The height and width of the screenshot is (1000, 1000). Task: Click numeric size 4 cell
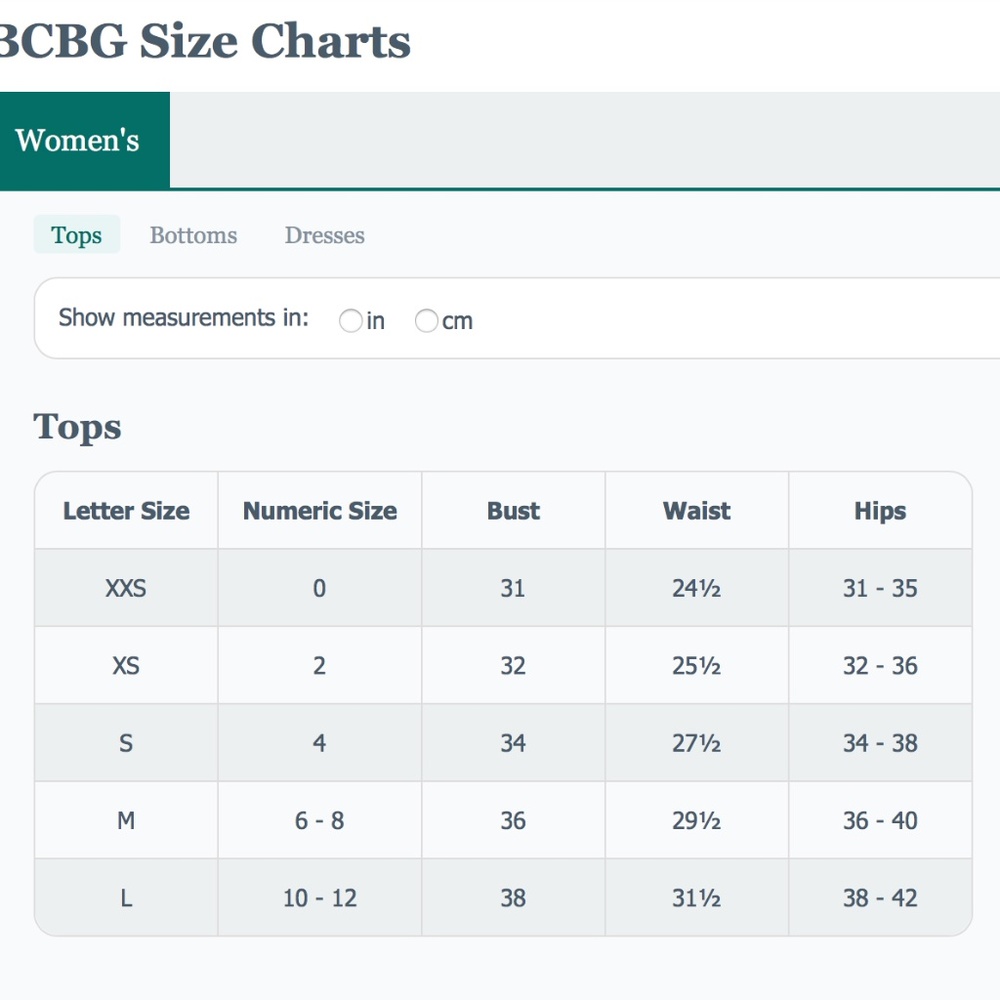(x=320, y=743)
